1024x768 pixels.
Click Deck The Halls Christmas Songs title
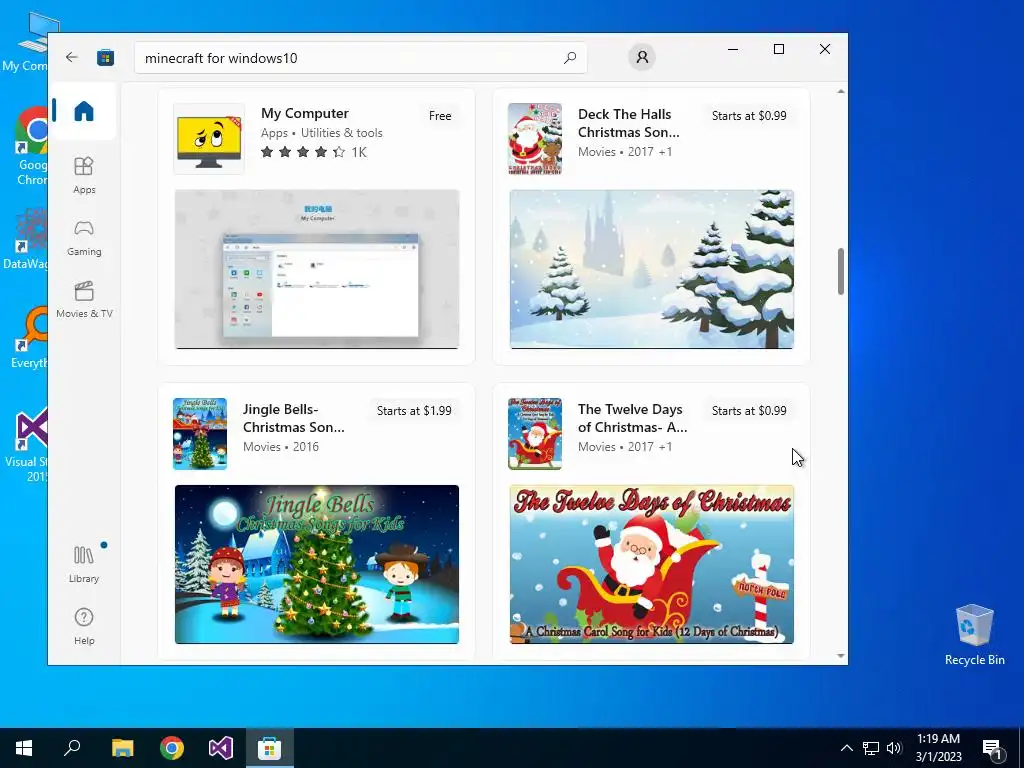click(x=629, y=123)
